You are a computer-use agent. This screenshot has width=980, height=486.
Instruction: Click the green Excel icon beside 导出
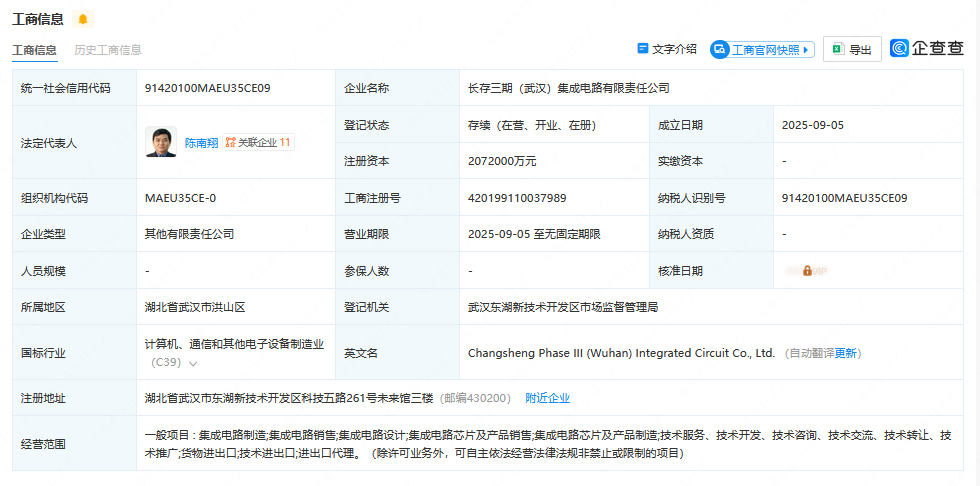[x=838, y=49]
